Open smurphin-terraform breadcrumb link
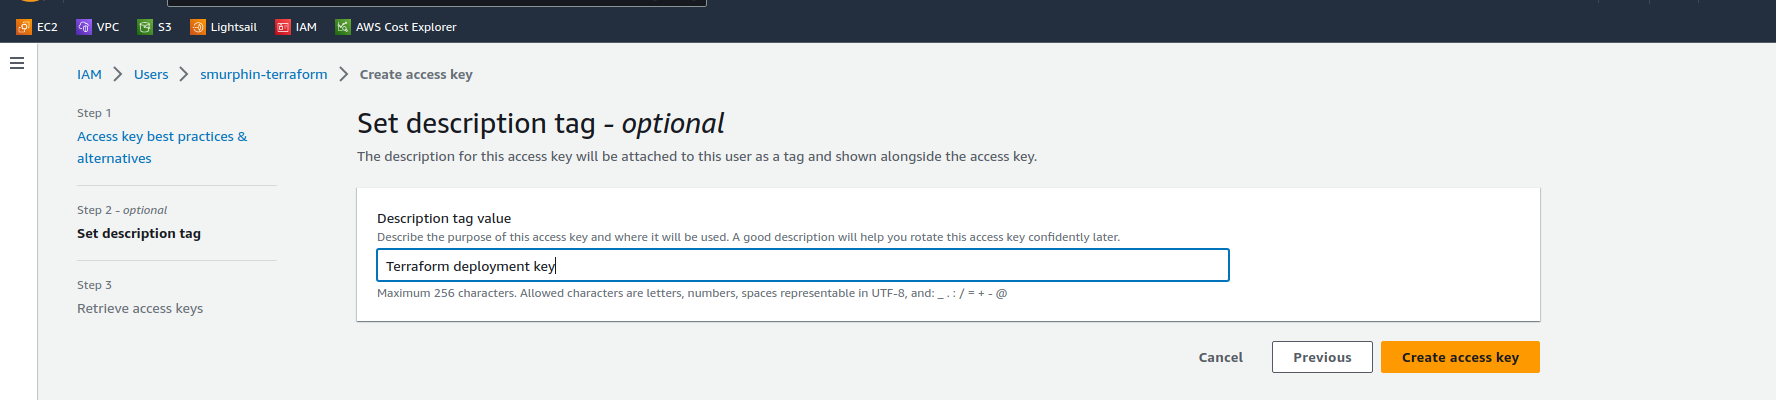 point(264,74)
